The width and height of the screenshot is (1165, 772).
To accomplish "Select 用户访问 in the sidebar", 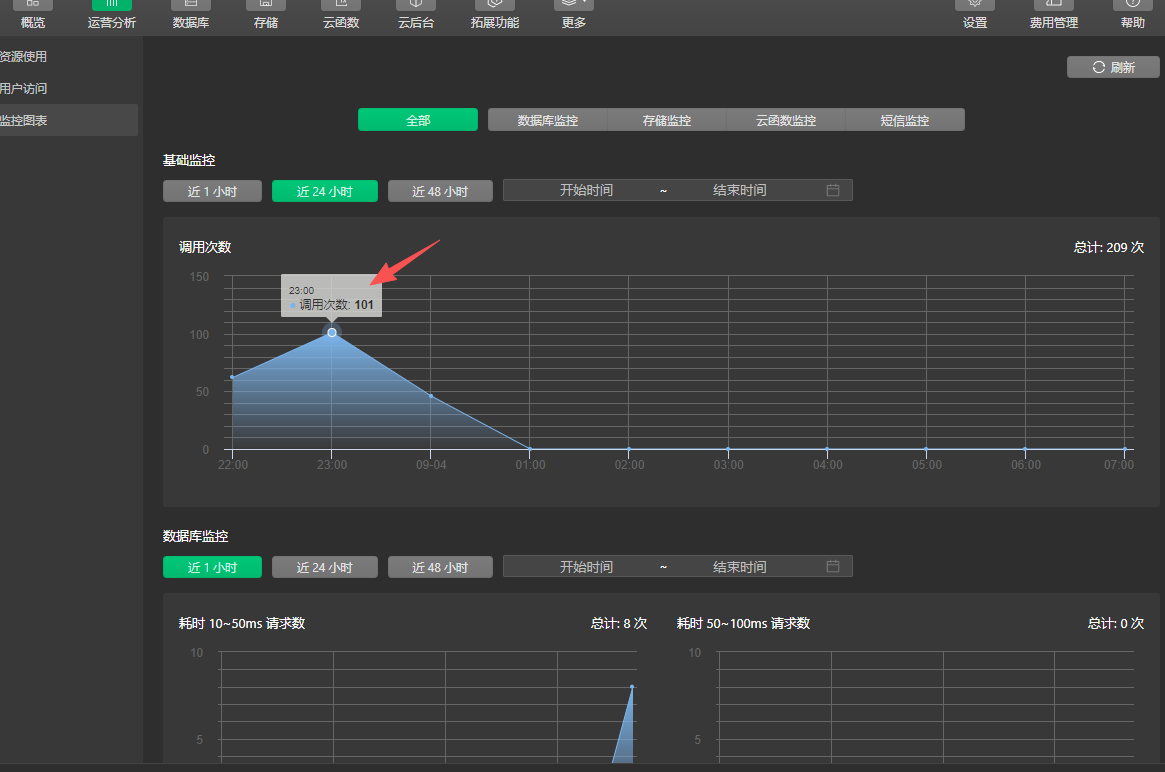I will tap(68, 88).
